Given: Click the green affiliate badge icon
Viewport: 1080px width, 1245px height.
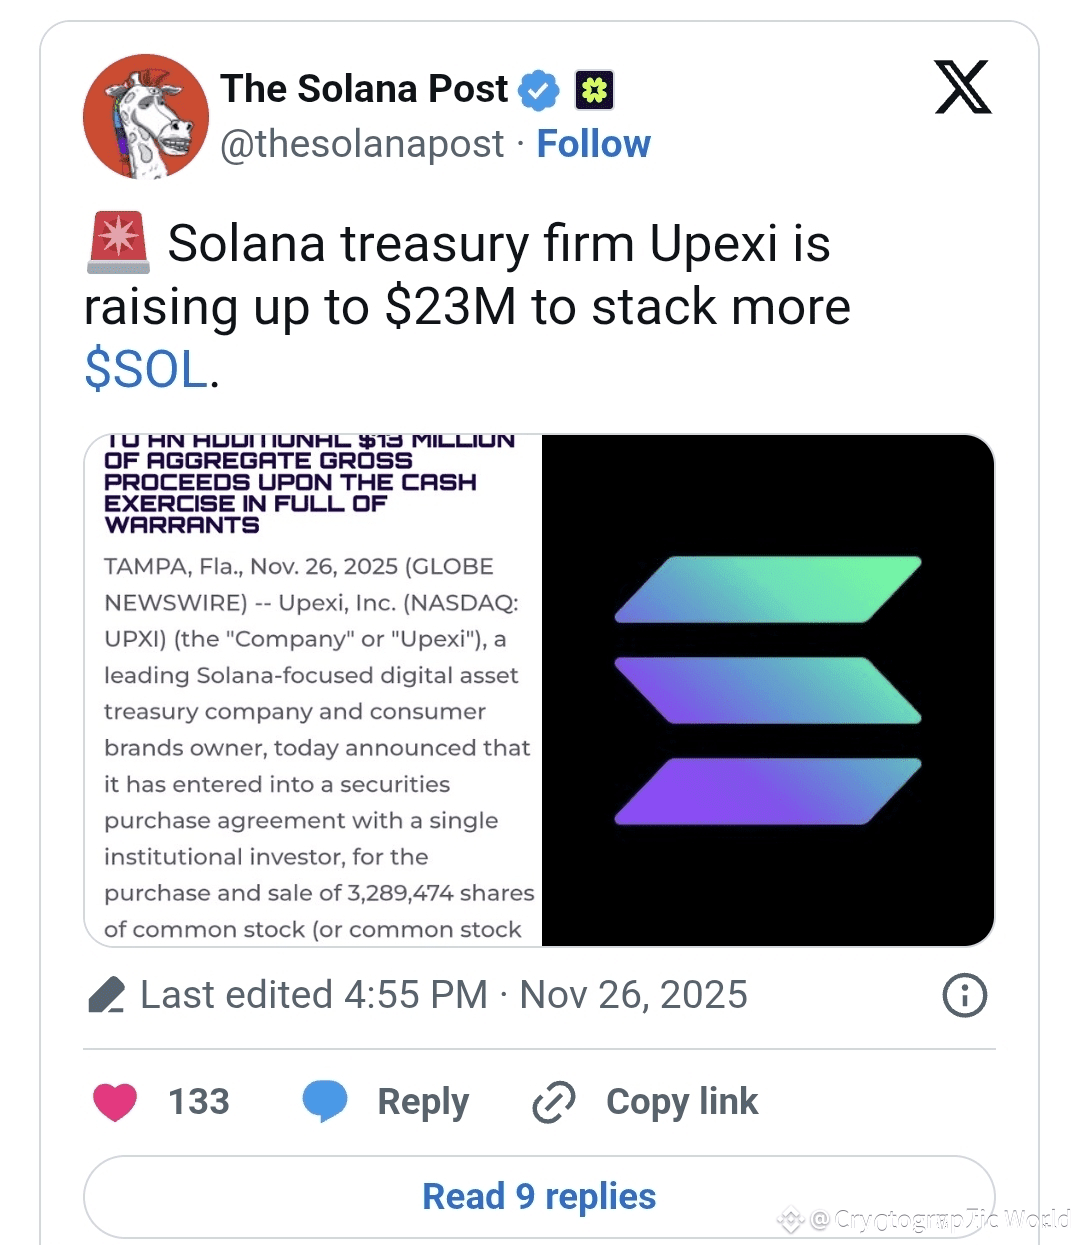Looking at the screenshot, I should click(x=594, y=90).
